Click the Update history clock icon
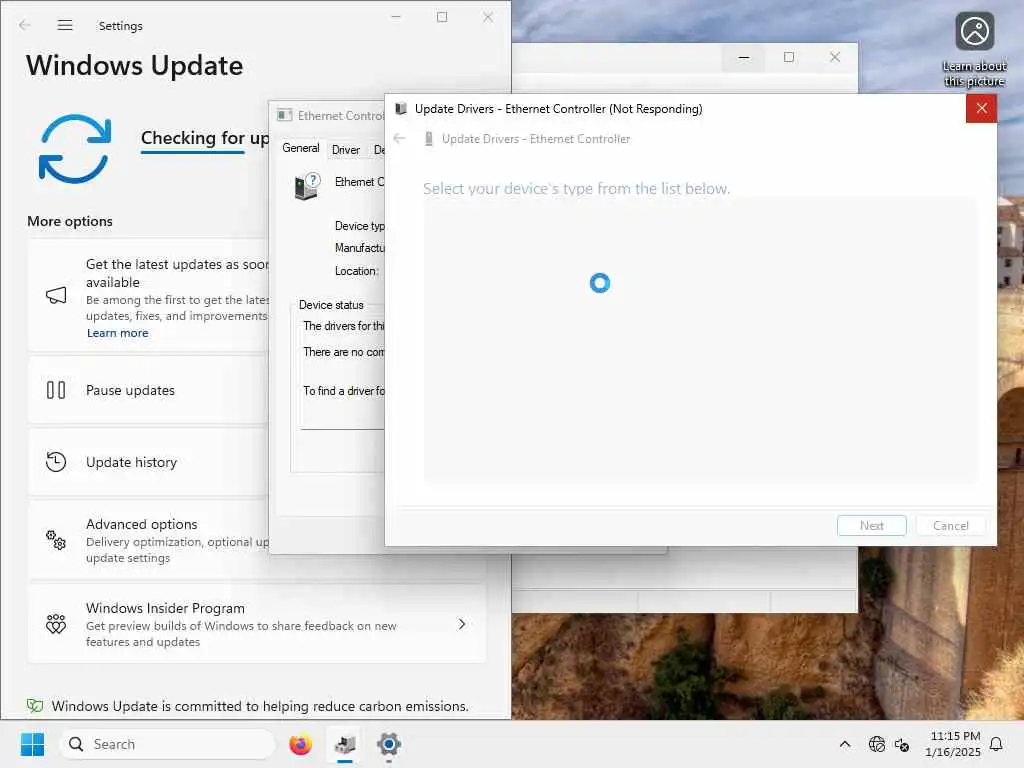Image resolution: width=1024 pixels, height=768 pixels. (x=56, y=462)
